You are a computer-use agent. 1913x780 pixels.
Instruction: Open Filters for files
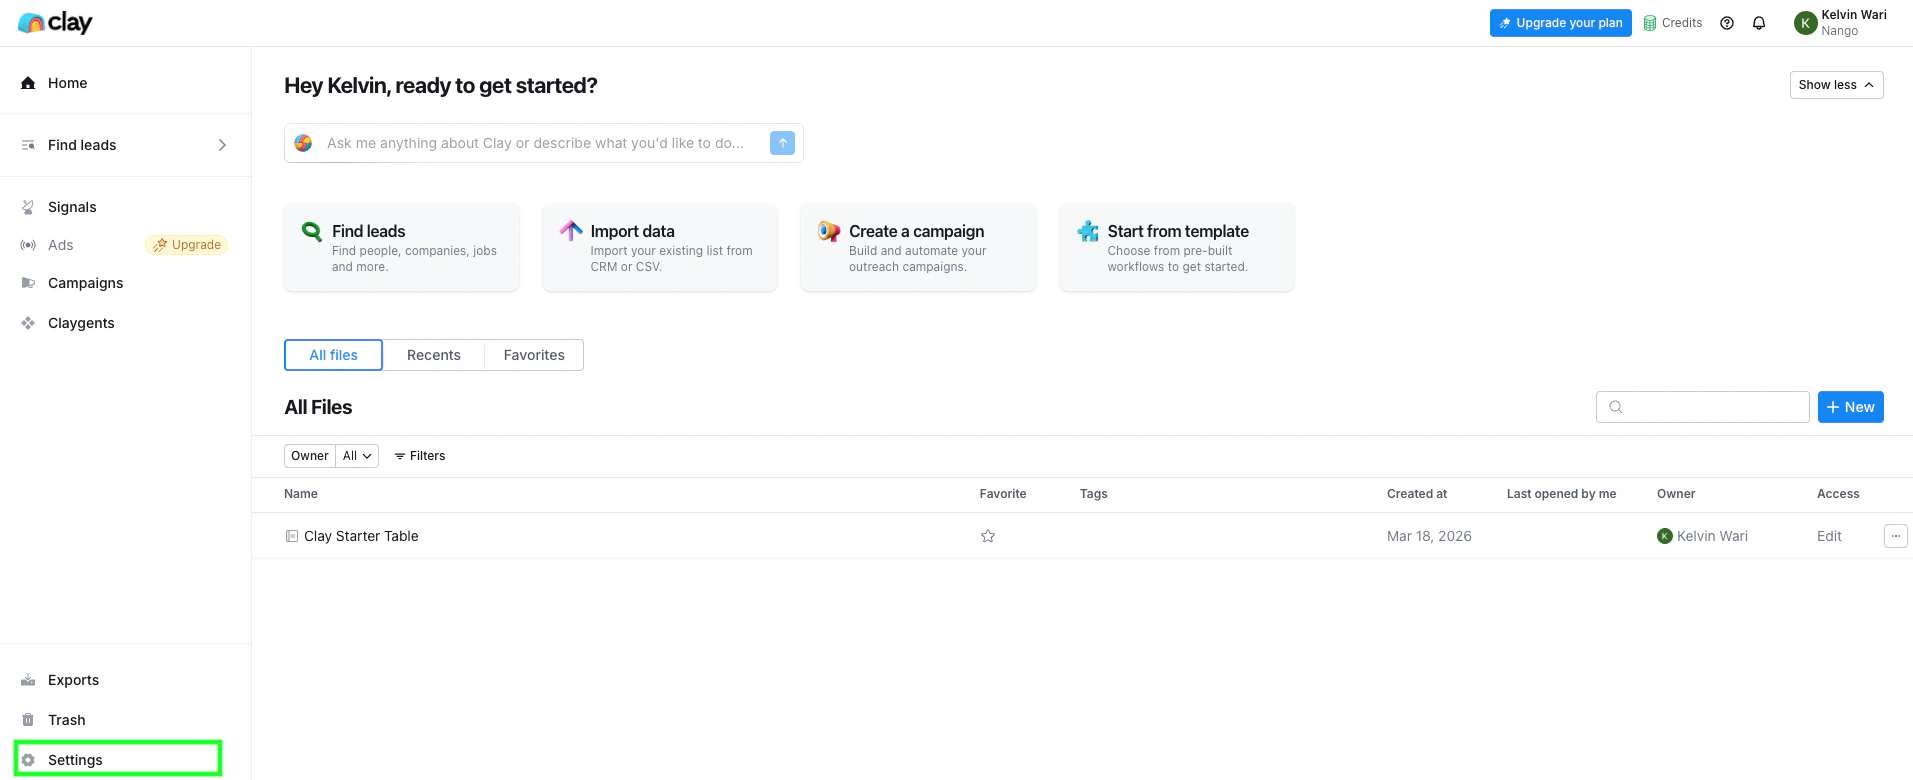coord(420,456)
